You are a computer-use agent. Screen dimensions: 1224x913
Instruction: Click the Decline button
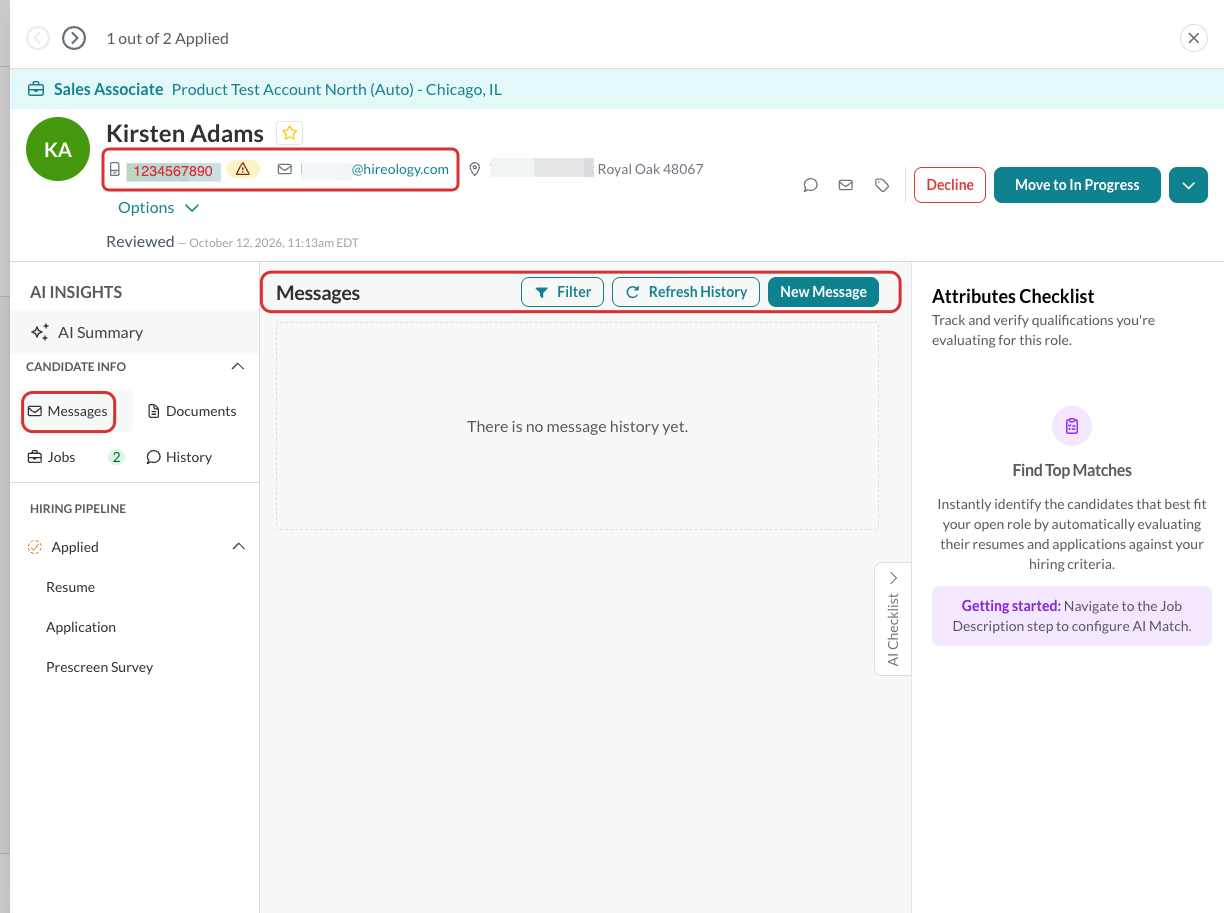950,185
